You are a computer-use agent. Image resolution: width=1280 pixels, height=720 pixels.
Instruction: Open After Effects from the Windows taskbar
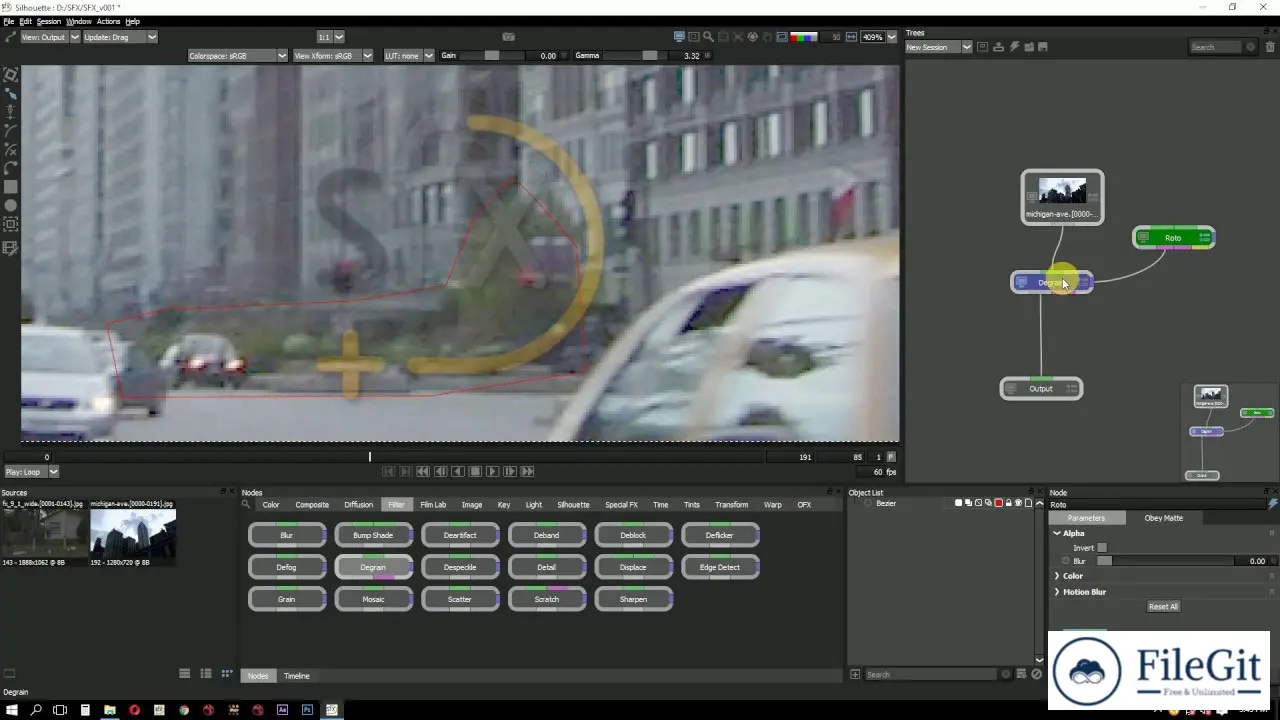[283, 710]
